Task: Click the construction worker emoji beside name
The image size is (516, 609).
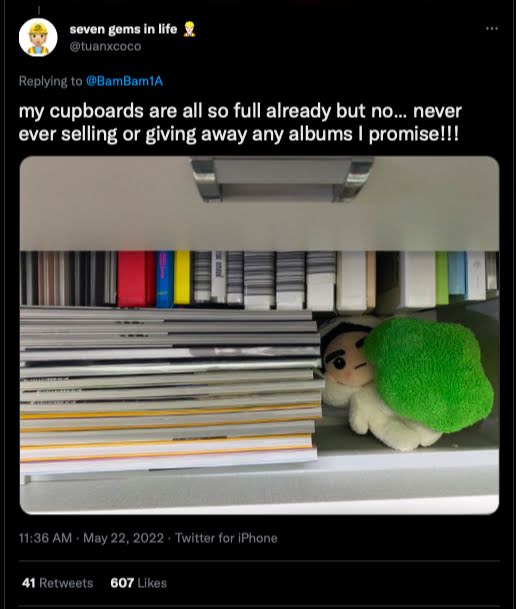Action: click(189, 29)
